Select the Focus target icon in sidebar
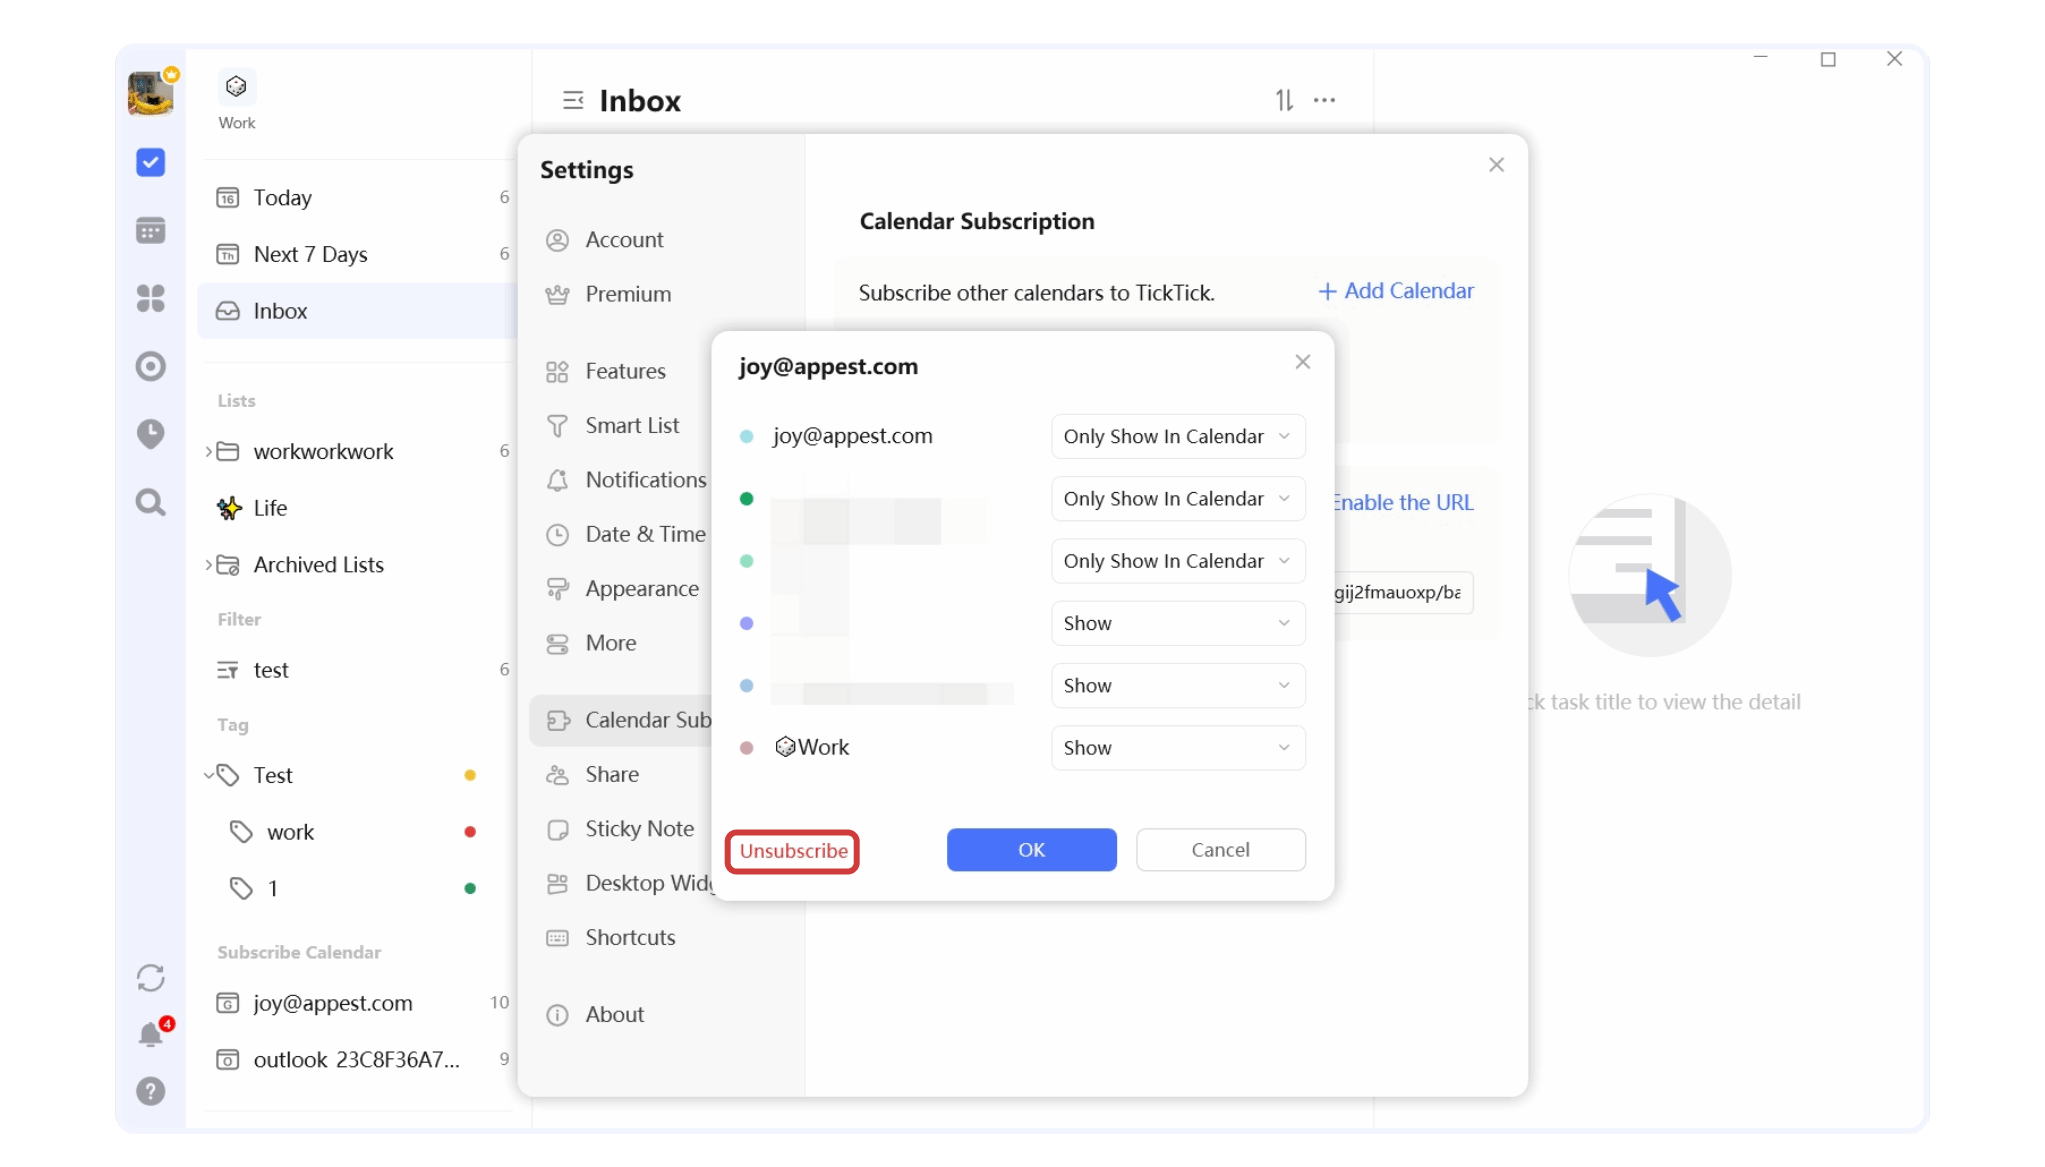Viewport: 2045px width, 1167px height. pyautogui.click(x=150, y=366)
